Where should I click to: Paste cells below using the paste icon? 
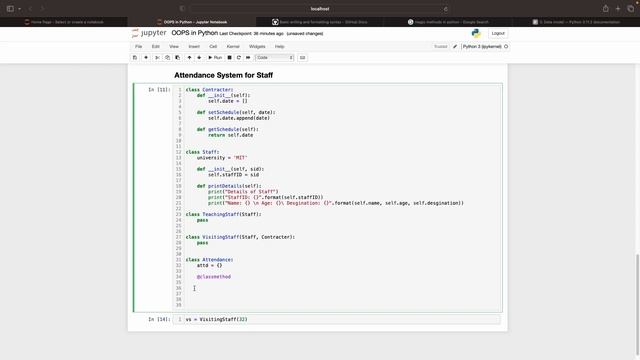coord(178,58)
